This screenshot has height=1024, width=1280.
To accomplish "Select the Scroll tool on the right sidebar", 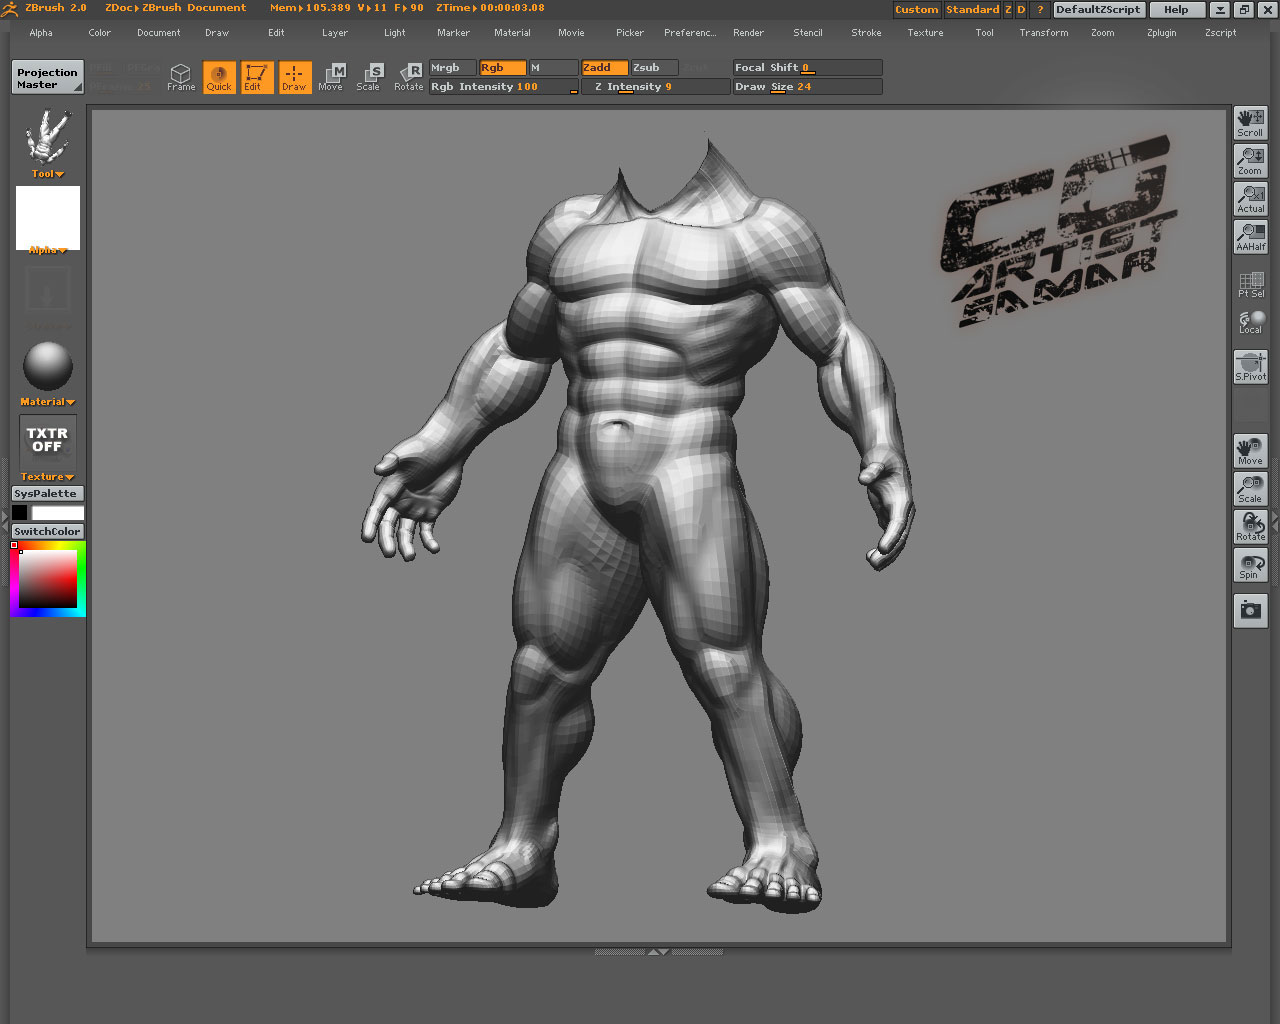I will pos(1250,123).
